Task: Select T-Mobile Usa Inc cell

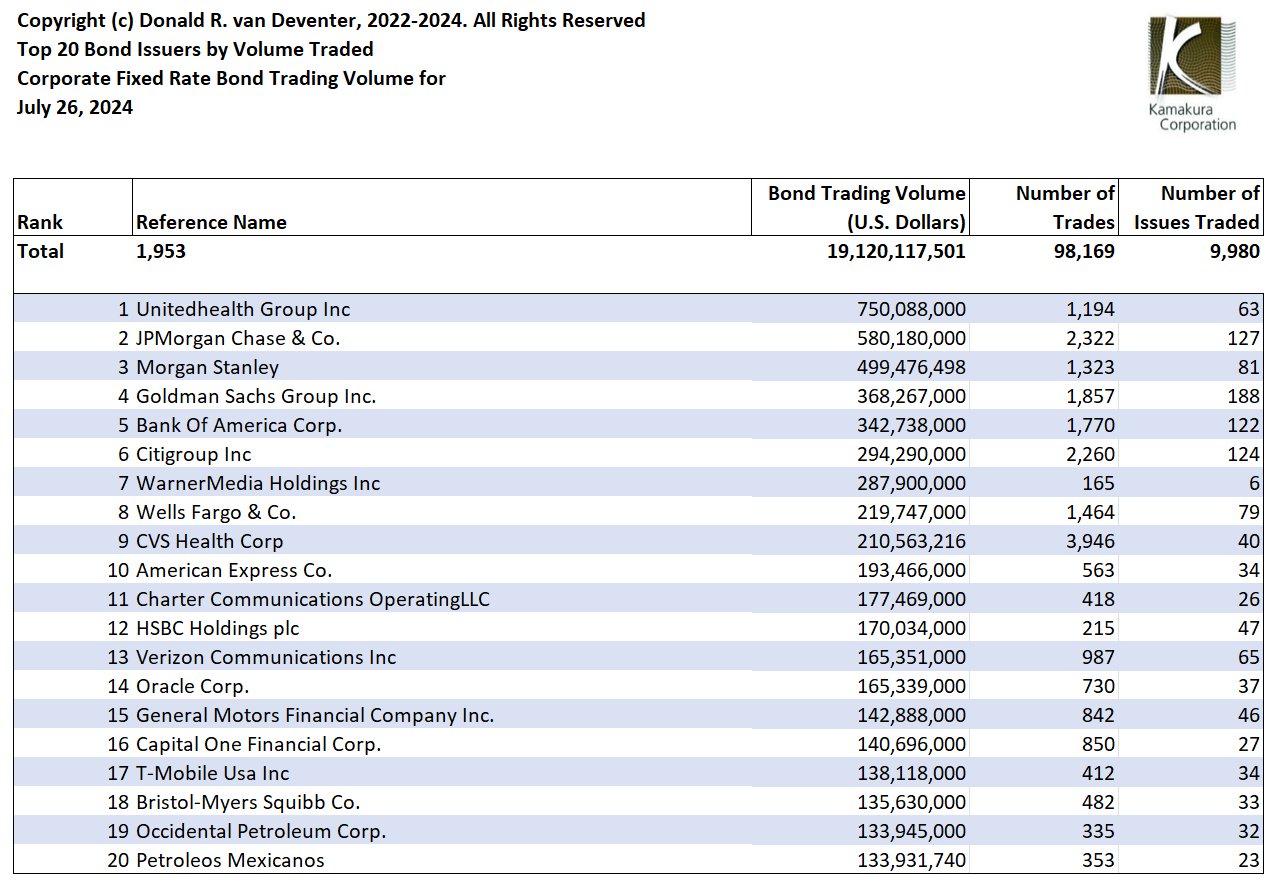Action: pos(213,773)
